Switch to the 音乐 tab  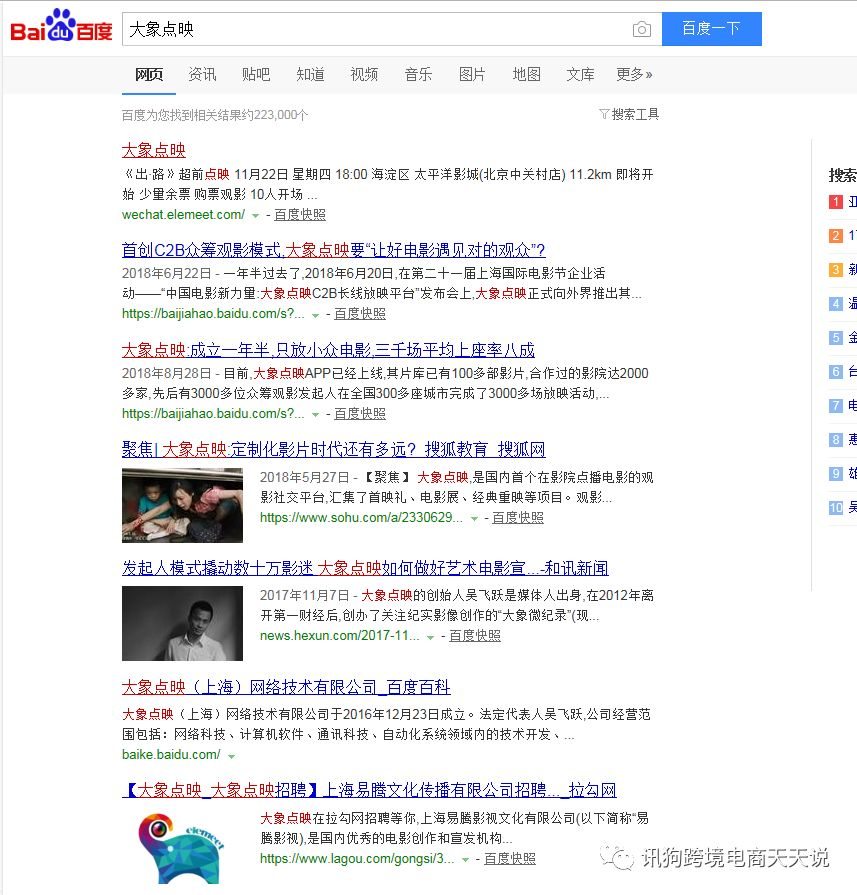[418, 74]
